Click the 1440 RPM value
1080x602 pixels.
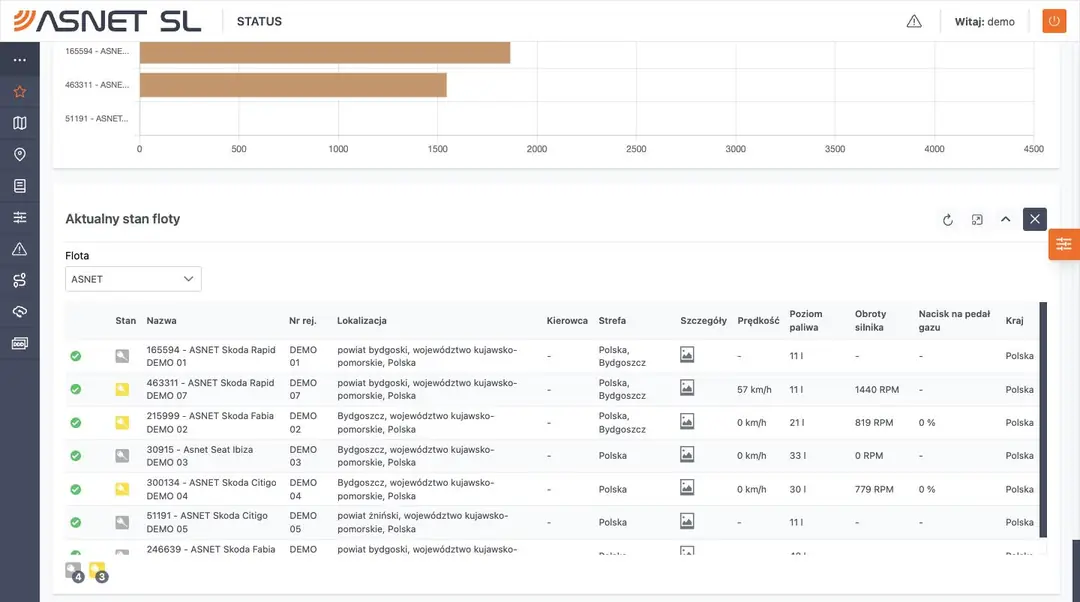coord(877,389)
